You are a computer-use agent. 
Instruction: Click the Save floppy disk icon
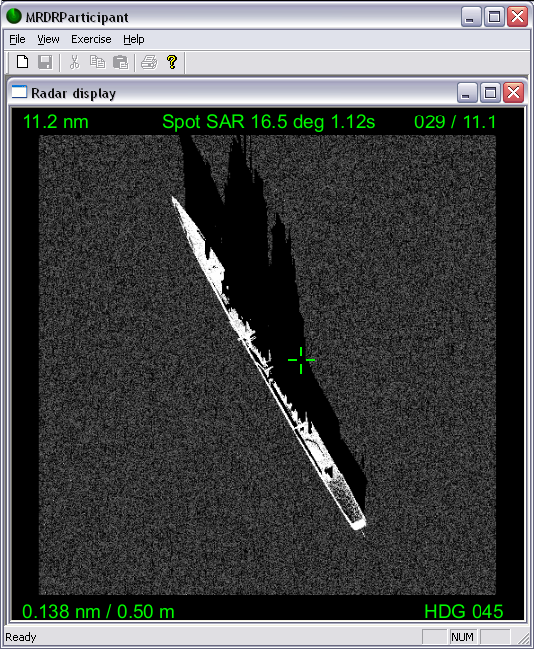(45, 62)
